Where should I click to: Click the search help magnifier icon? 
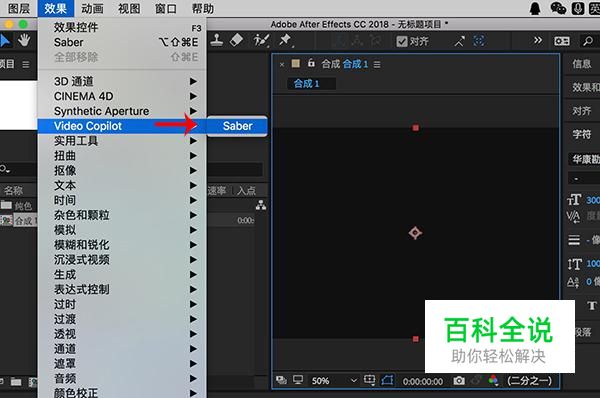(588, 41)
